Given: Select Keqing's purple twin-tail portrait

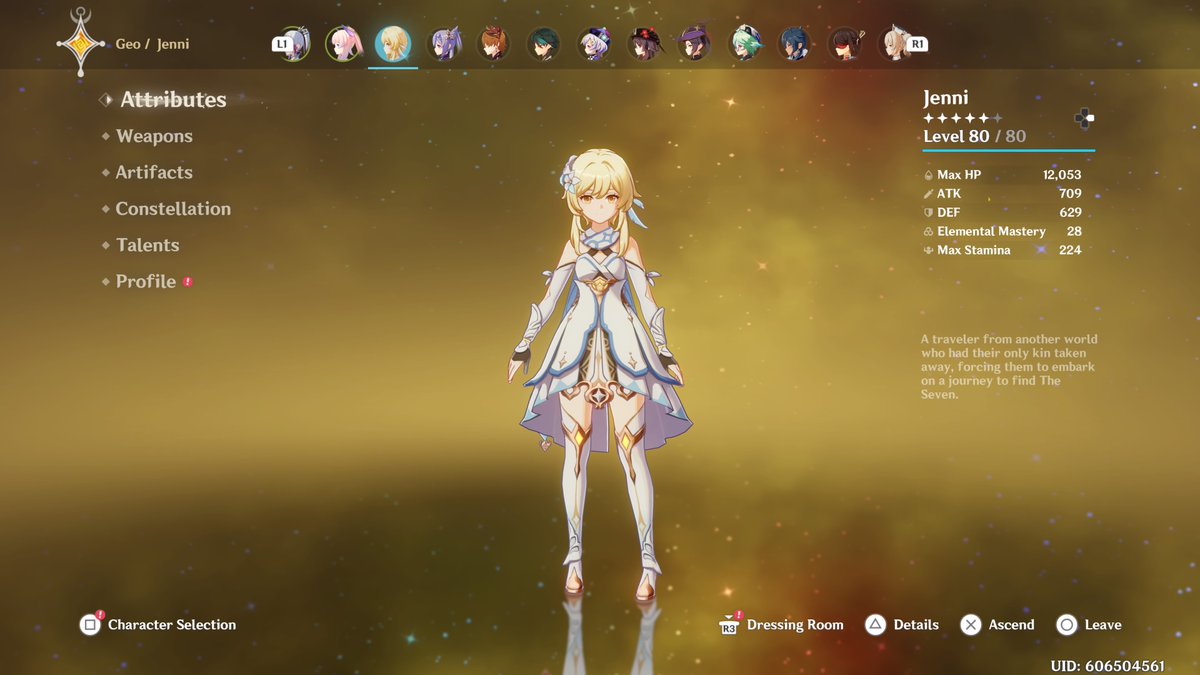Looking at the screenshot, I should coord(444,44).
